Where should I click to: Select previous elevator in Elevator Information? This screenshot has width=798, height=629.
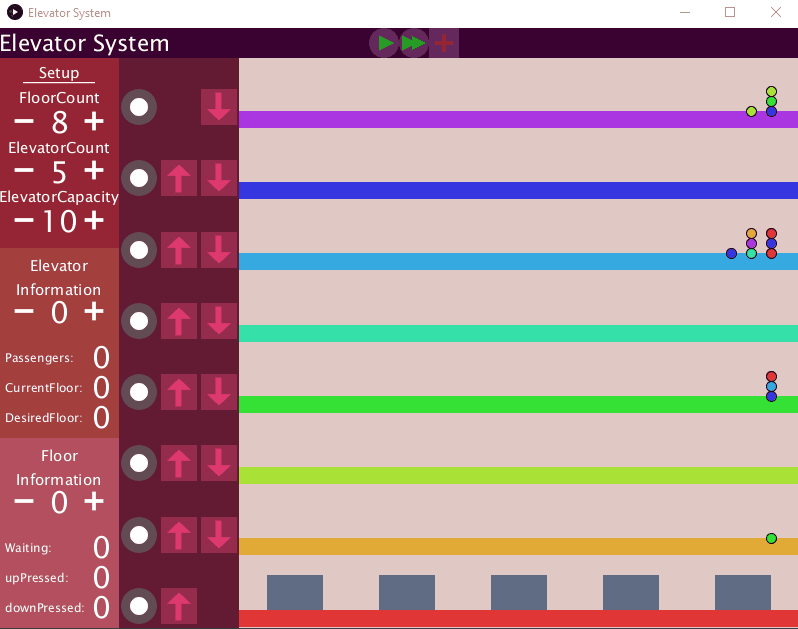click(x=24, y=311)
